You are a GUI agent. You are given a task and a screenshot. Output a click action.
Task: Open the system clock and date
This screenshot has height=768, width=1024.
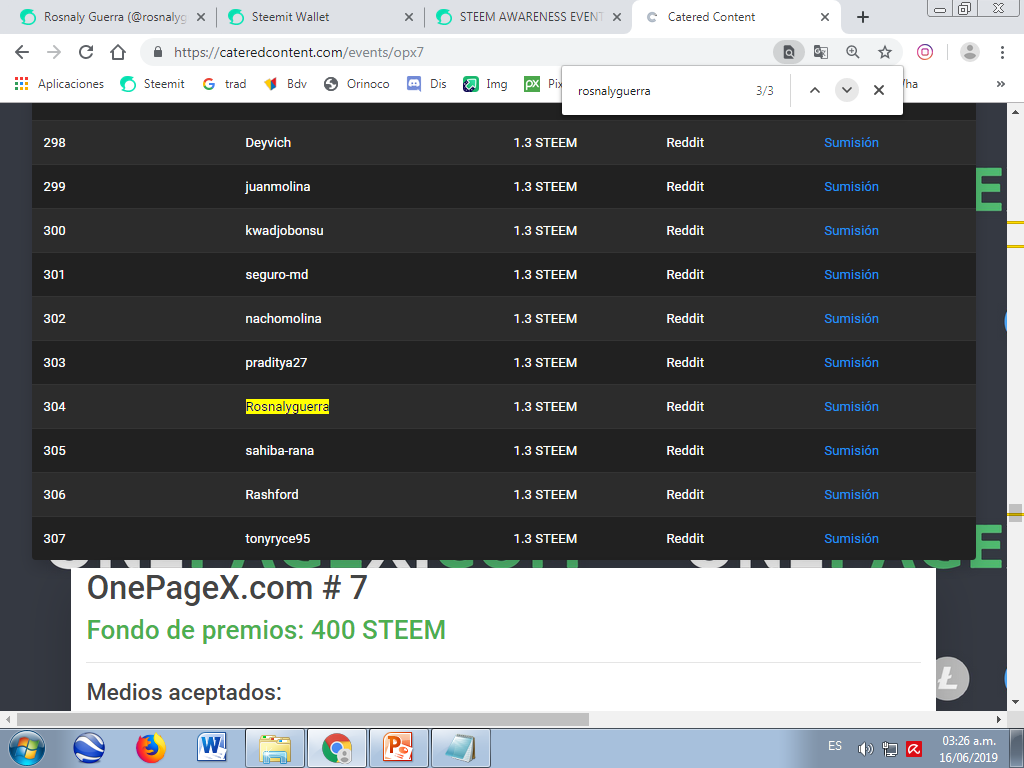coord(968,749)
